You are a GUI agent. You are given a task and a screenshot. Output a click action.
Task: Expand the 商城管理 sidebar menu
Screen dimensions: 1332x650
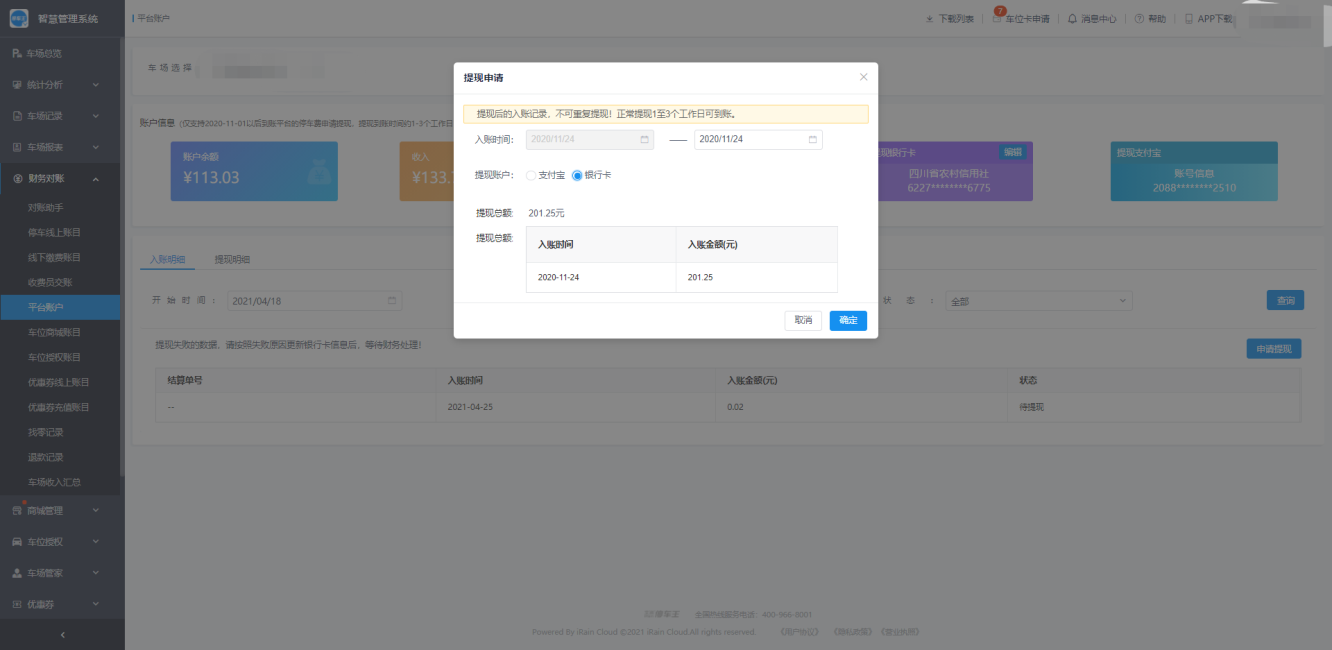60,511
